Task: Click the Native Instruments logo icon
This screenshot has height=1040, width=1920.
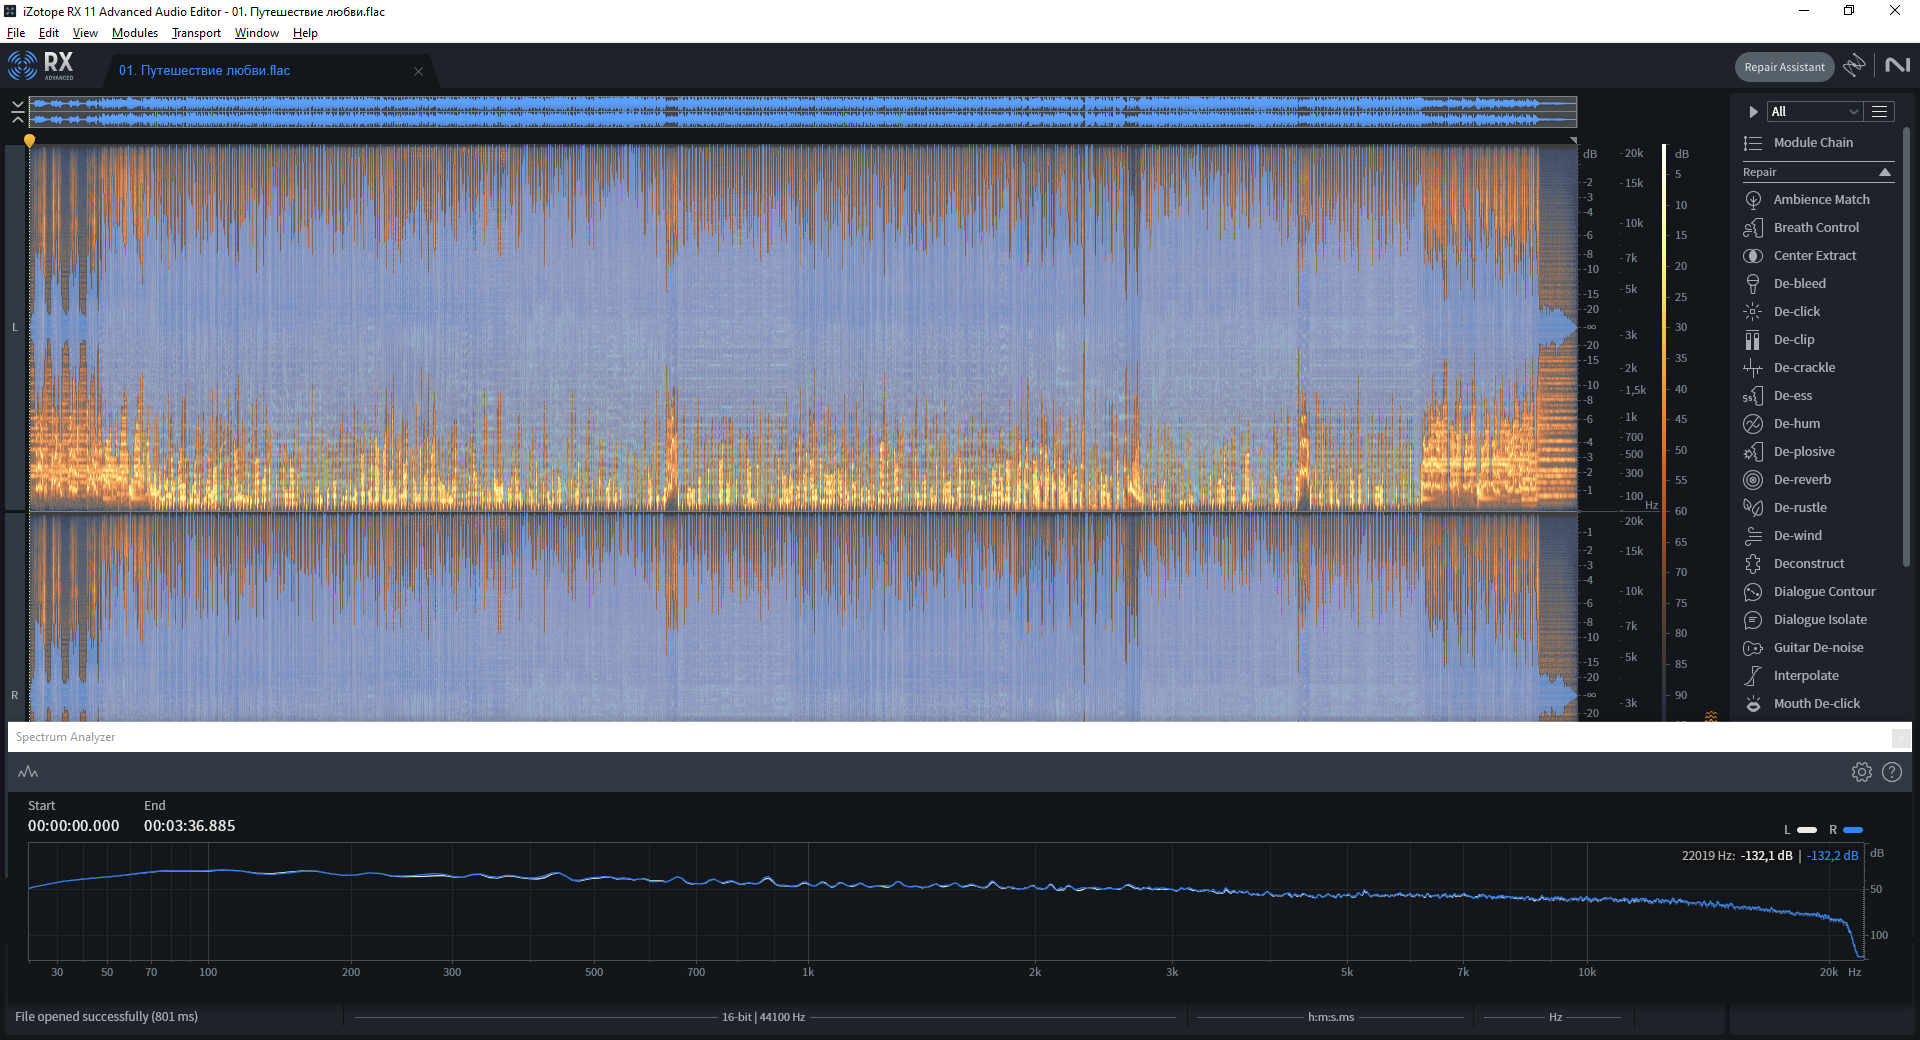Action: pos(1897,65)
